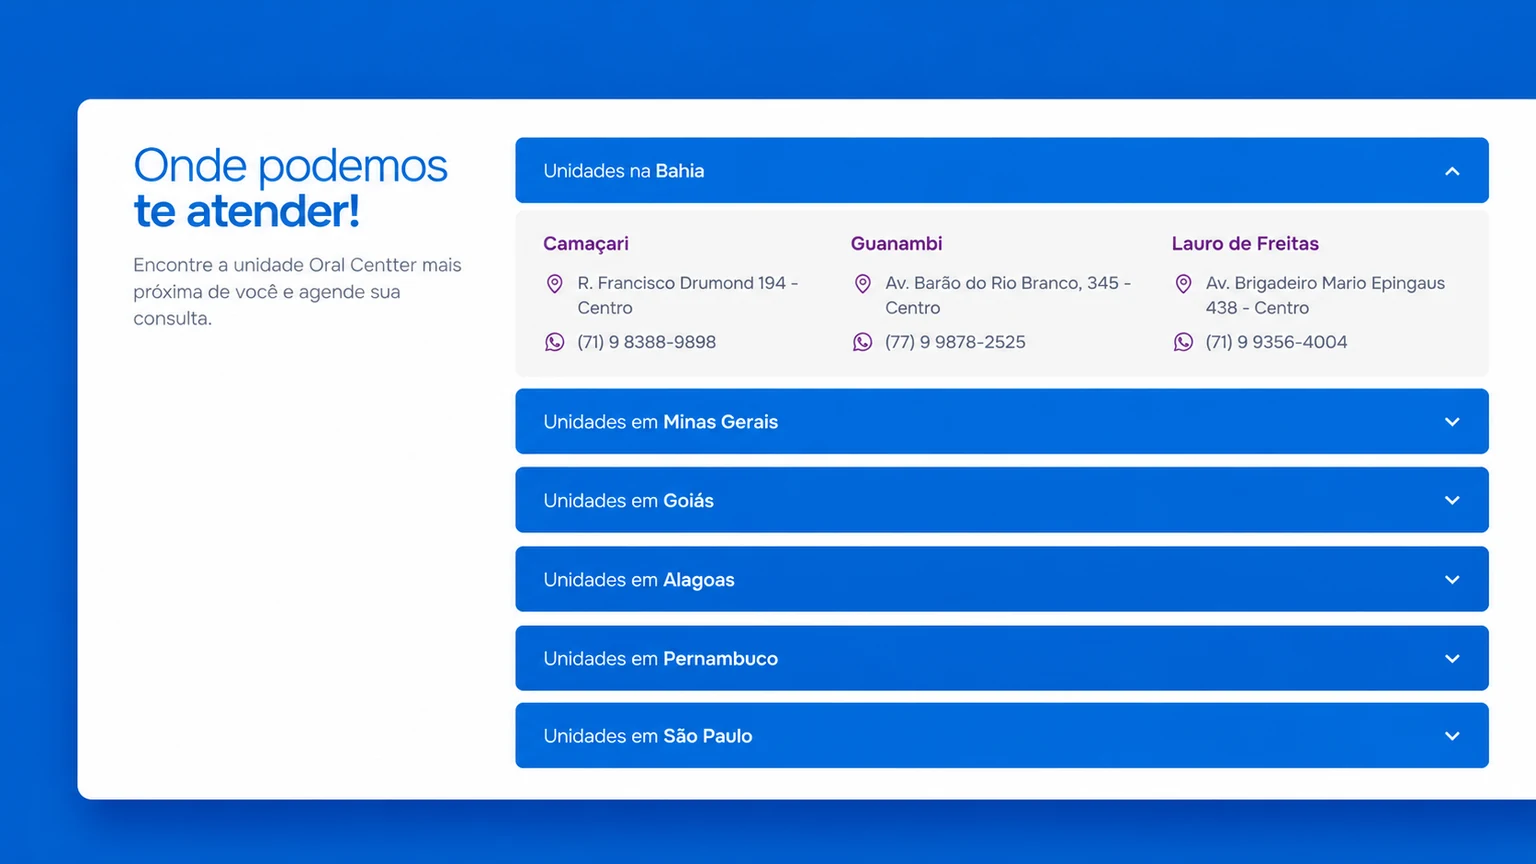Viewport: 1536px width, 864px height.
Task: Click the WhatsApp icon under Lauro de Freitas
Action: click(1183, 342)
